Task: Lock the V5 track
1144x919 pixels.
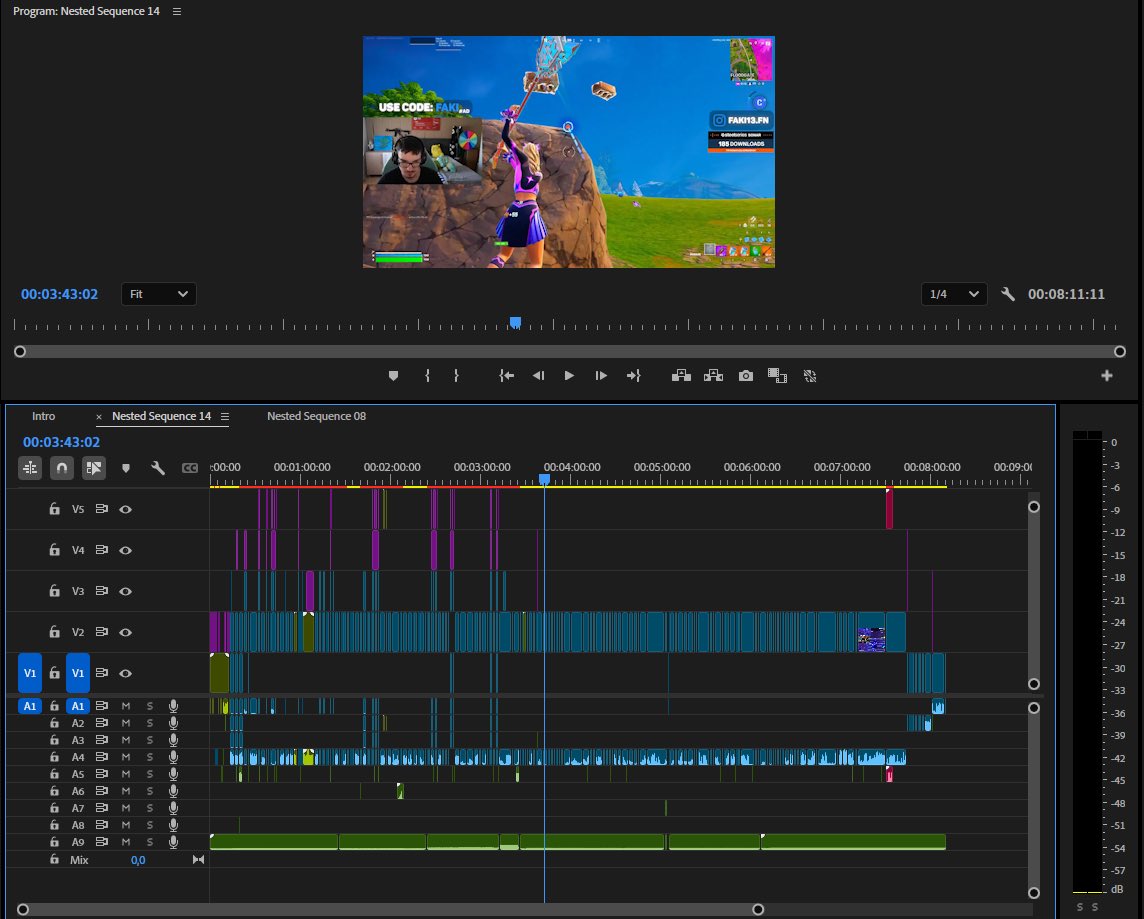Action: click(54, 509)
